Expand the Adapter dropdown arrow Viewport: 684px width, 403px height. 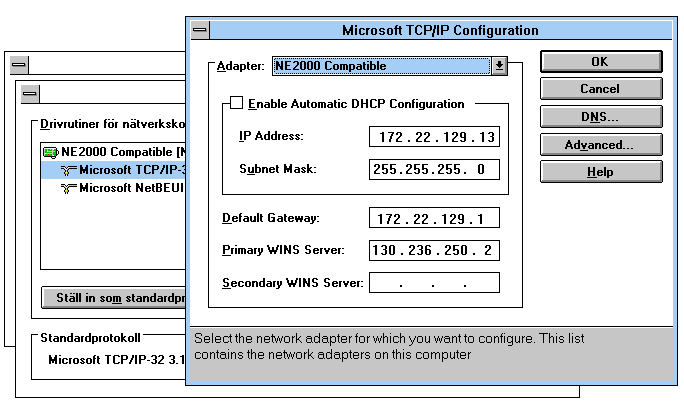click(x=500, y=66)
